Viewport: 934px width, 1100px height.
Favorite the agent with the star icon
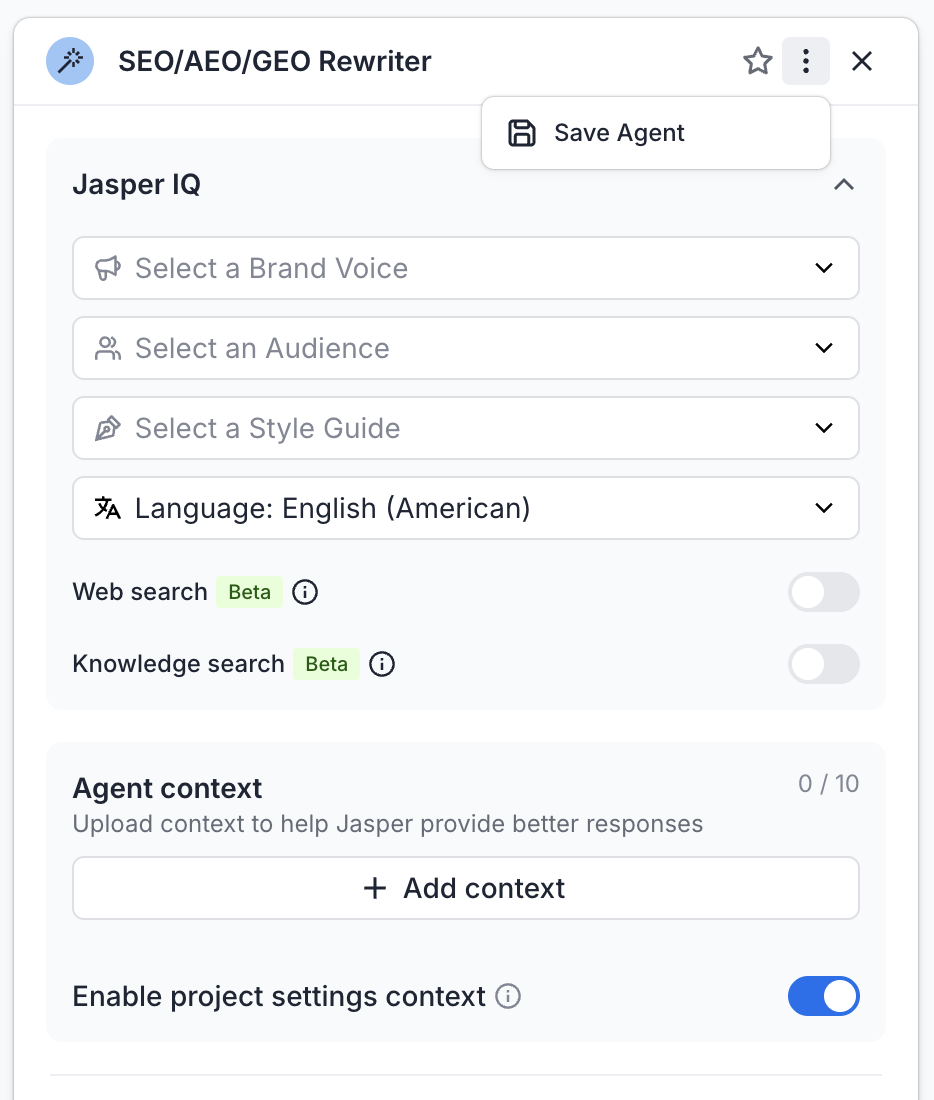point(758,62)
